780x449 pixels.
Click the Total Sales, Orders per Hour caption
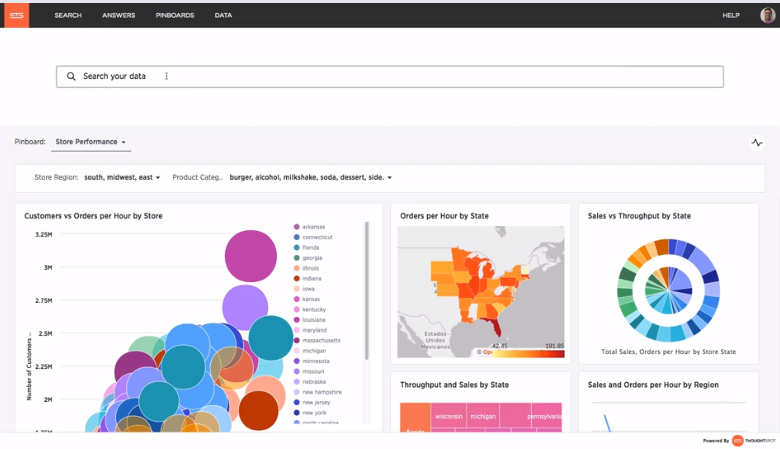point(668,352)
